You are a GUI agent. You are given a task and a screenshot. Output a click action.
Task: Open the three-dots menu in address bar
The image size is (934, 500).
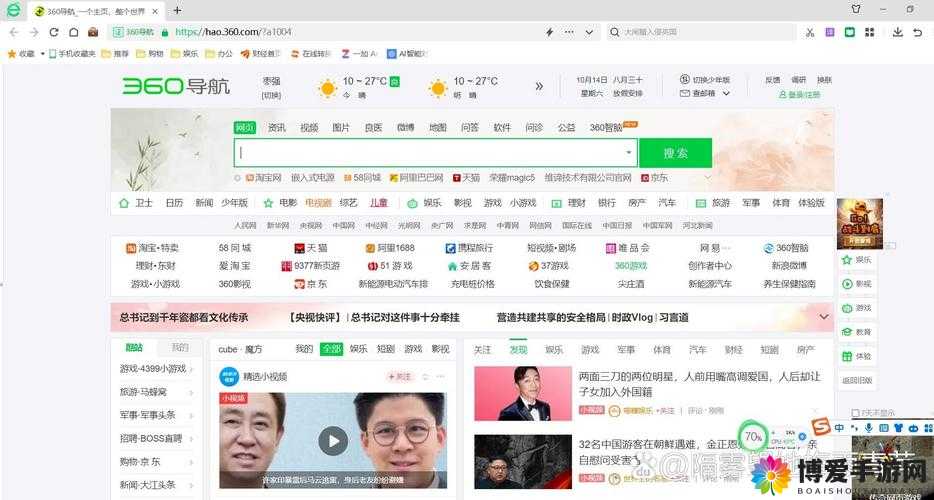[x=569, y=32]
